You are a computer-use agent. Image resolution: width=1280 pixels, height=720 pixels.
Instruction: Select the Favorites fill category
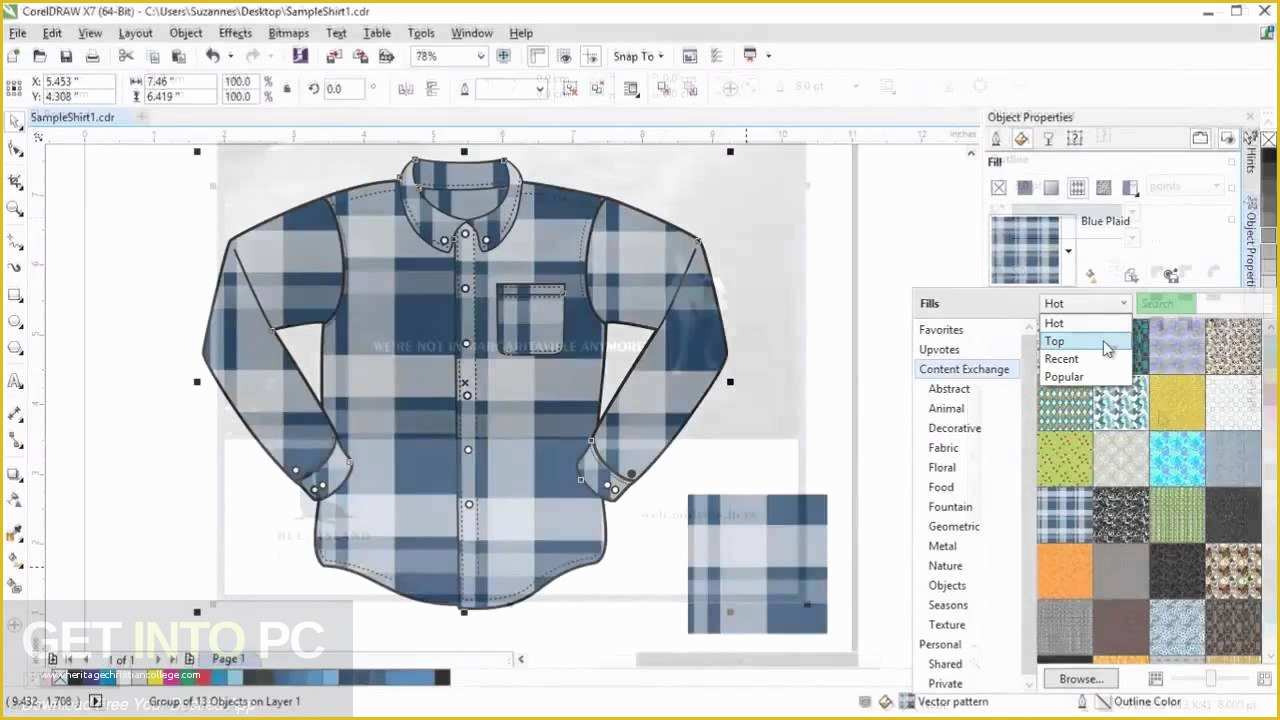click(941, 330)
